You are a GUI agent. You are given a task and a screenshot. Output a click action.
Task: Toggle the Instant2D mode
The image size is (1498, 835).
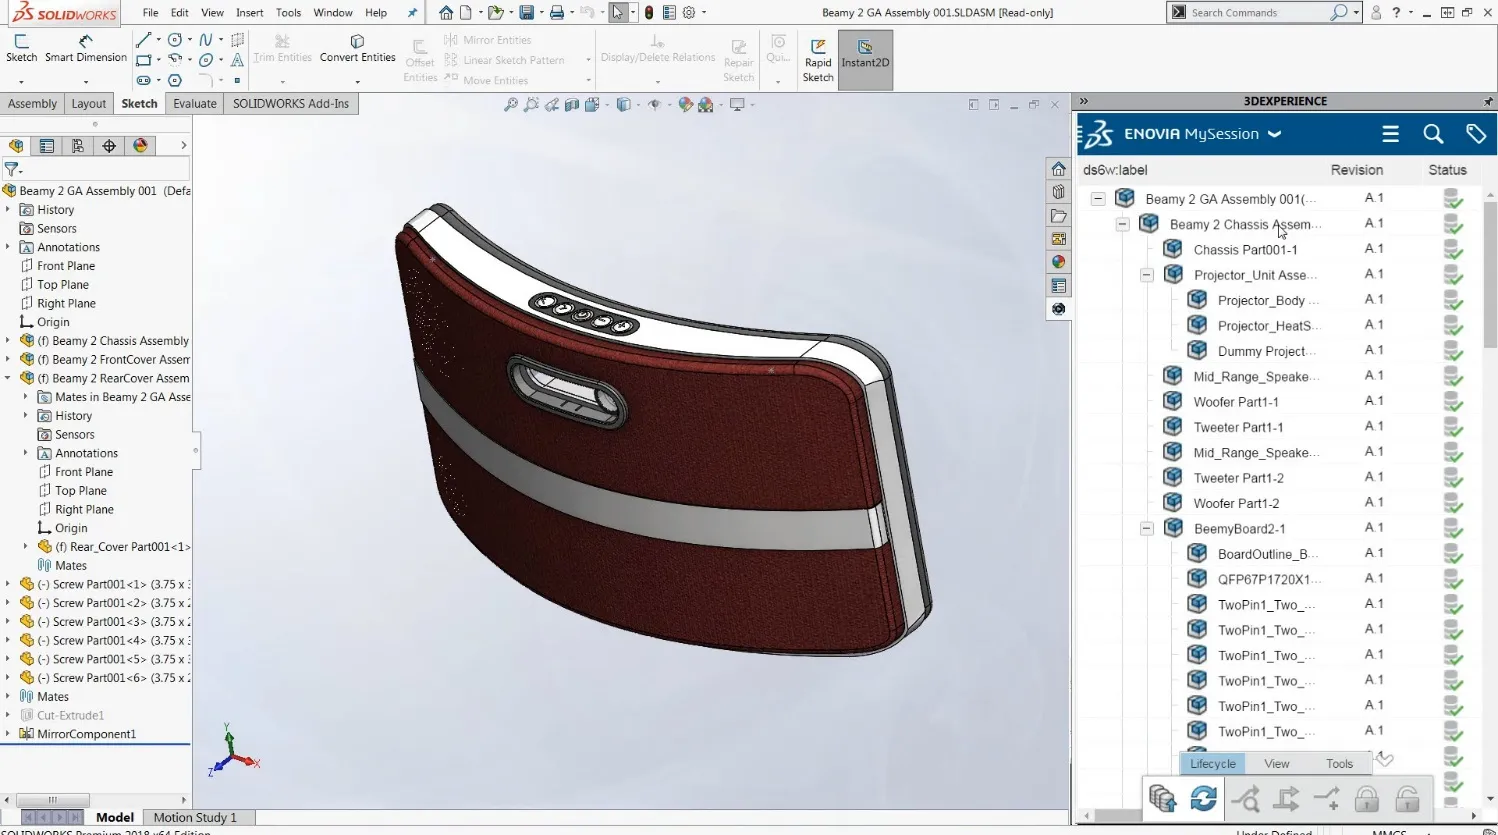click(864, 59)
